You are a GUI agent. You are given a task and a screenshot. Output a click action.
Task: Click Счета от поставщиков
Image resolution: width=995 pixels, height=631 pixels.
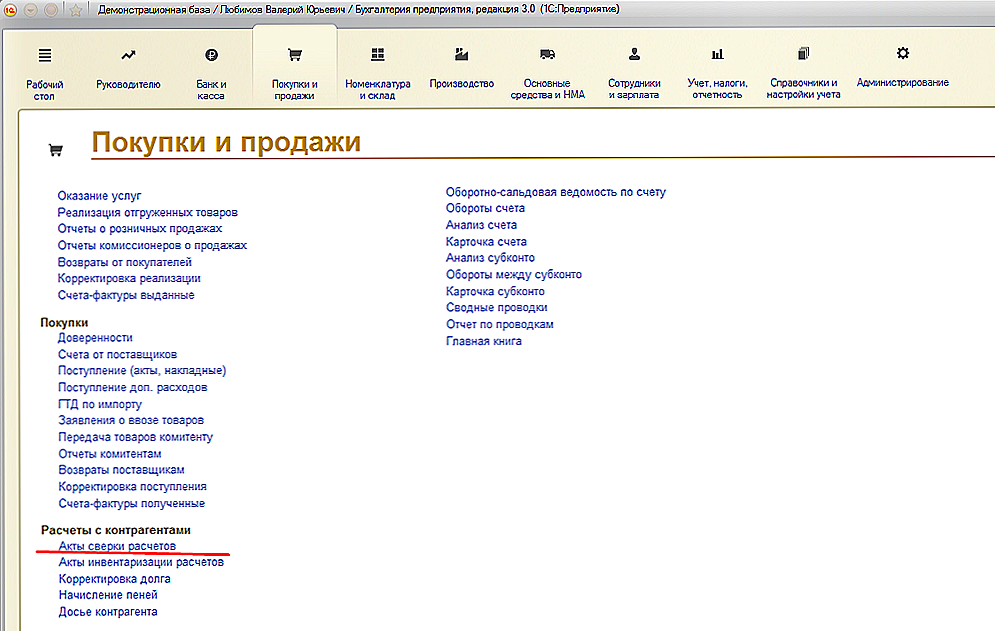[117, 354]
